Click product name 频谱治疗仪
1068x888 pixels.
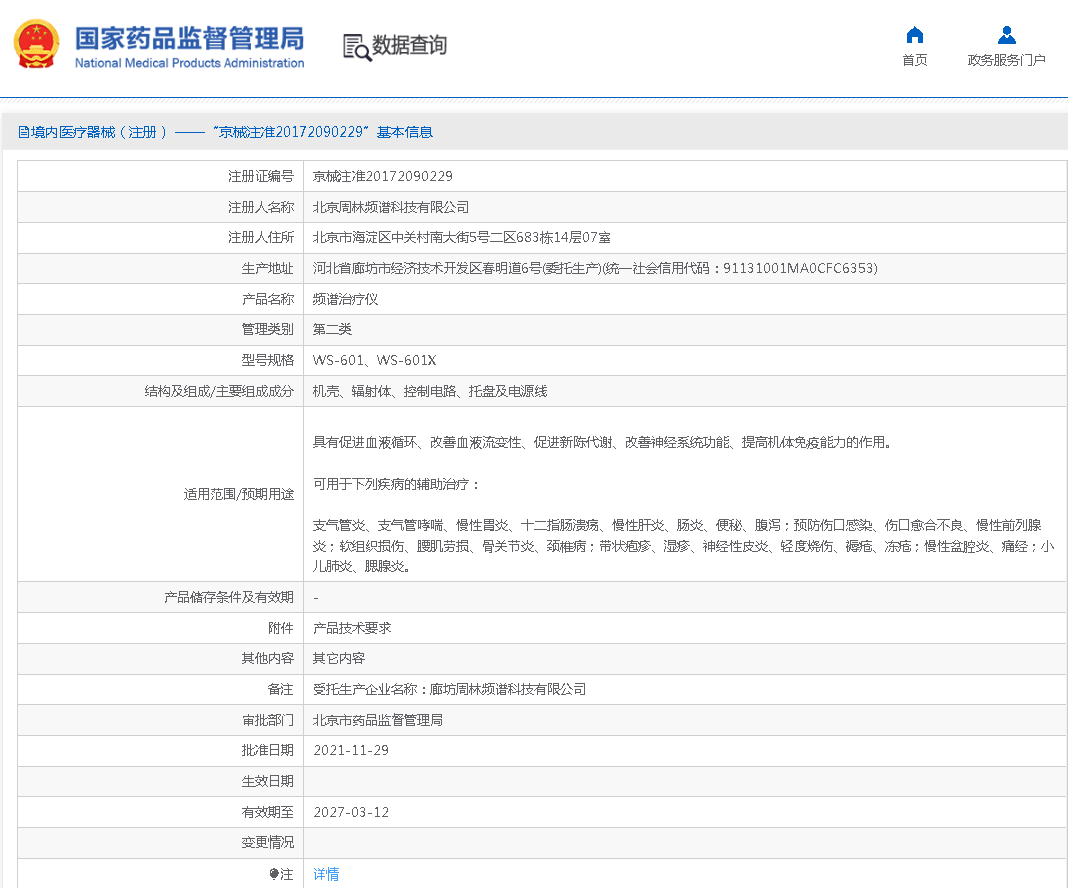345,299
